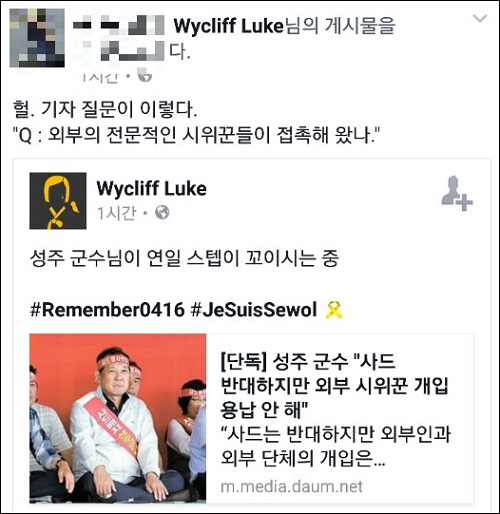The image size is (500, 514).
Task: Open the Seongju governor article photo
Action: point(118,418)
